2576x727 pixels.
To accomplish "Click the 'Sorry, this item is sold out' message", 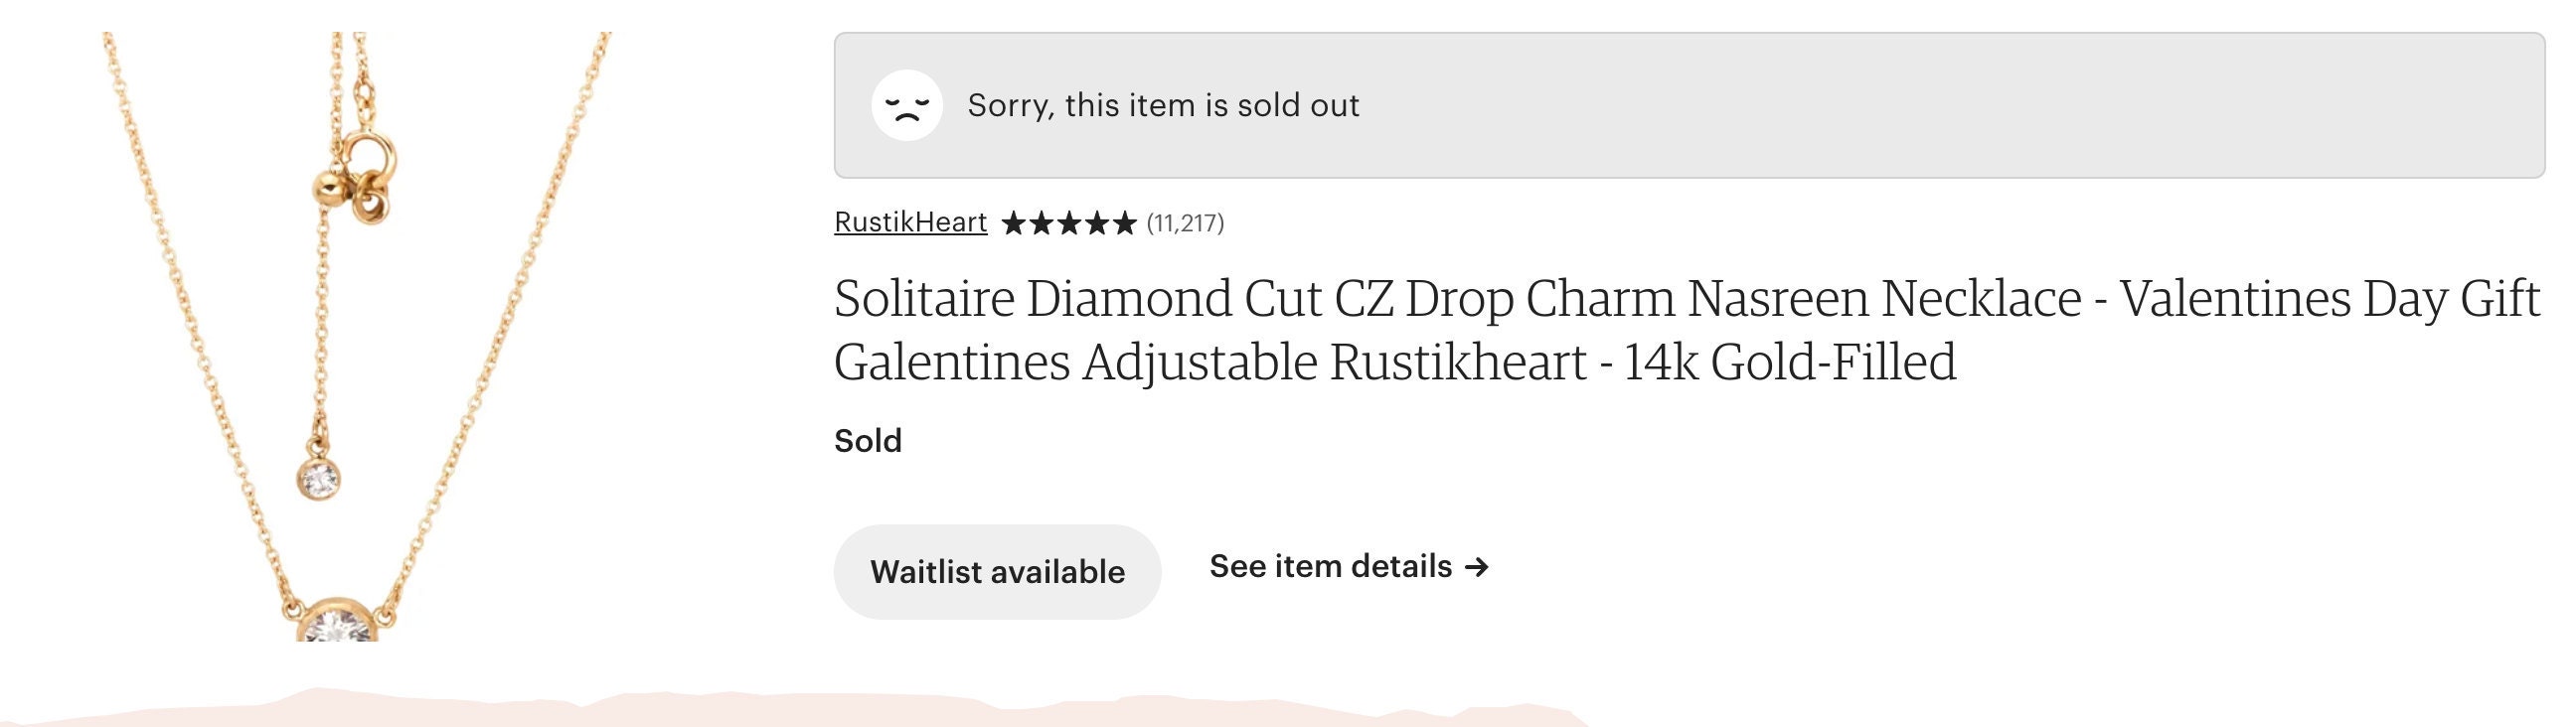I will point(1163,105).
